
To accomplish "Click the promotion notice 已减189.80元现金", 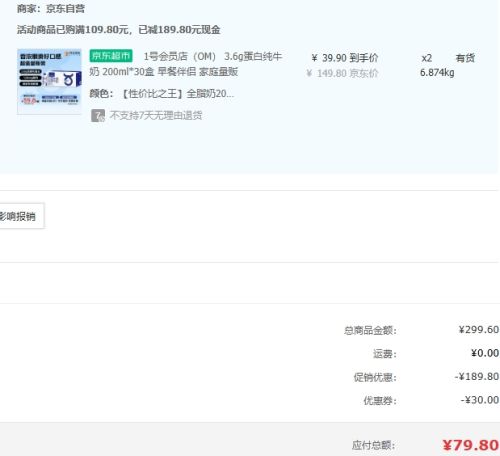I will point(179,30).
